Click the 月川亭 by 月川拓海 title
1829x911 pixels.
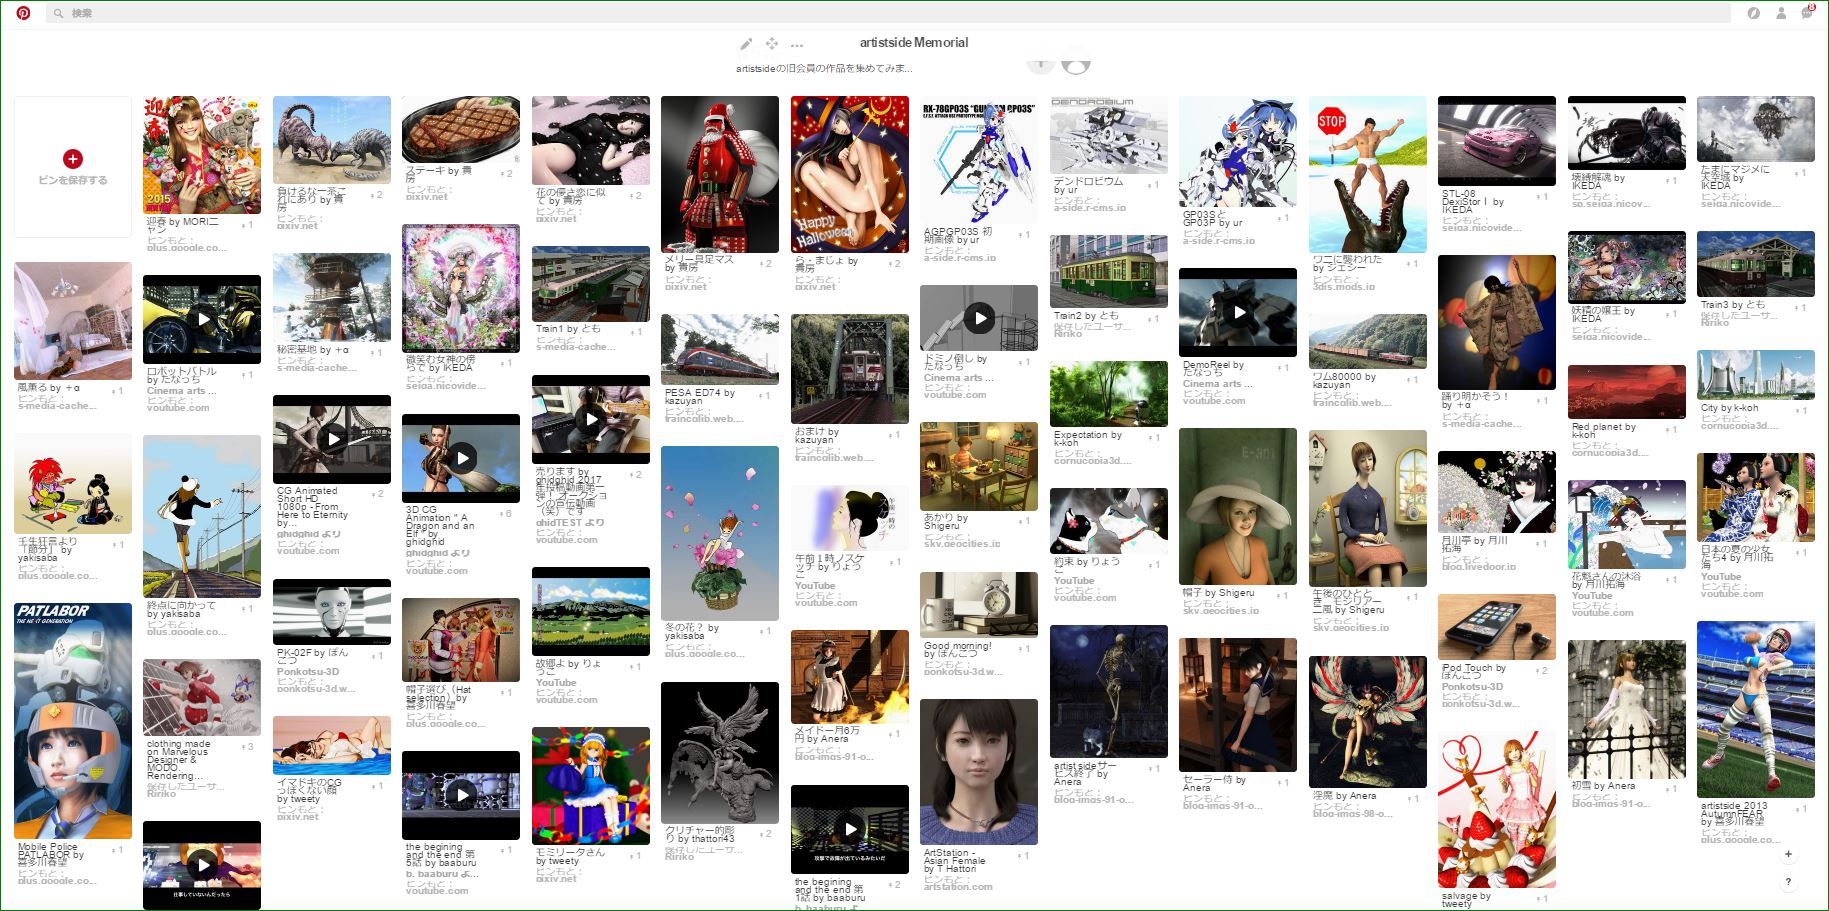tap(1475, 545)
